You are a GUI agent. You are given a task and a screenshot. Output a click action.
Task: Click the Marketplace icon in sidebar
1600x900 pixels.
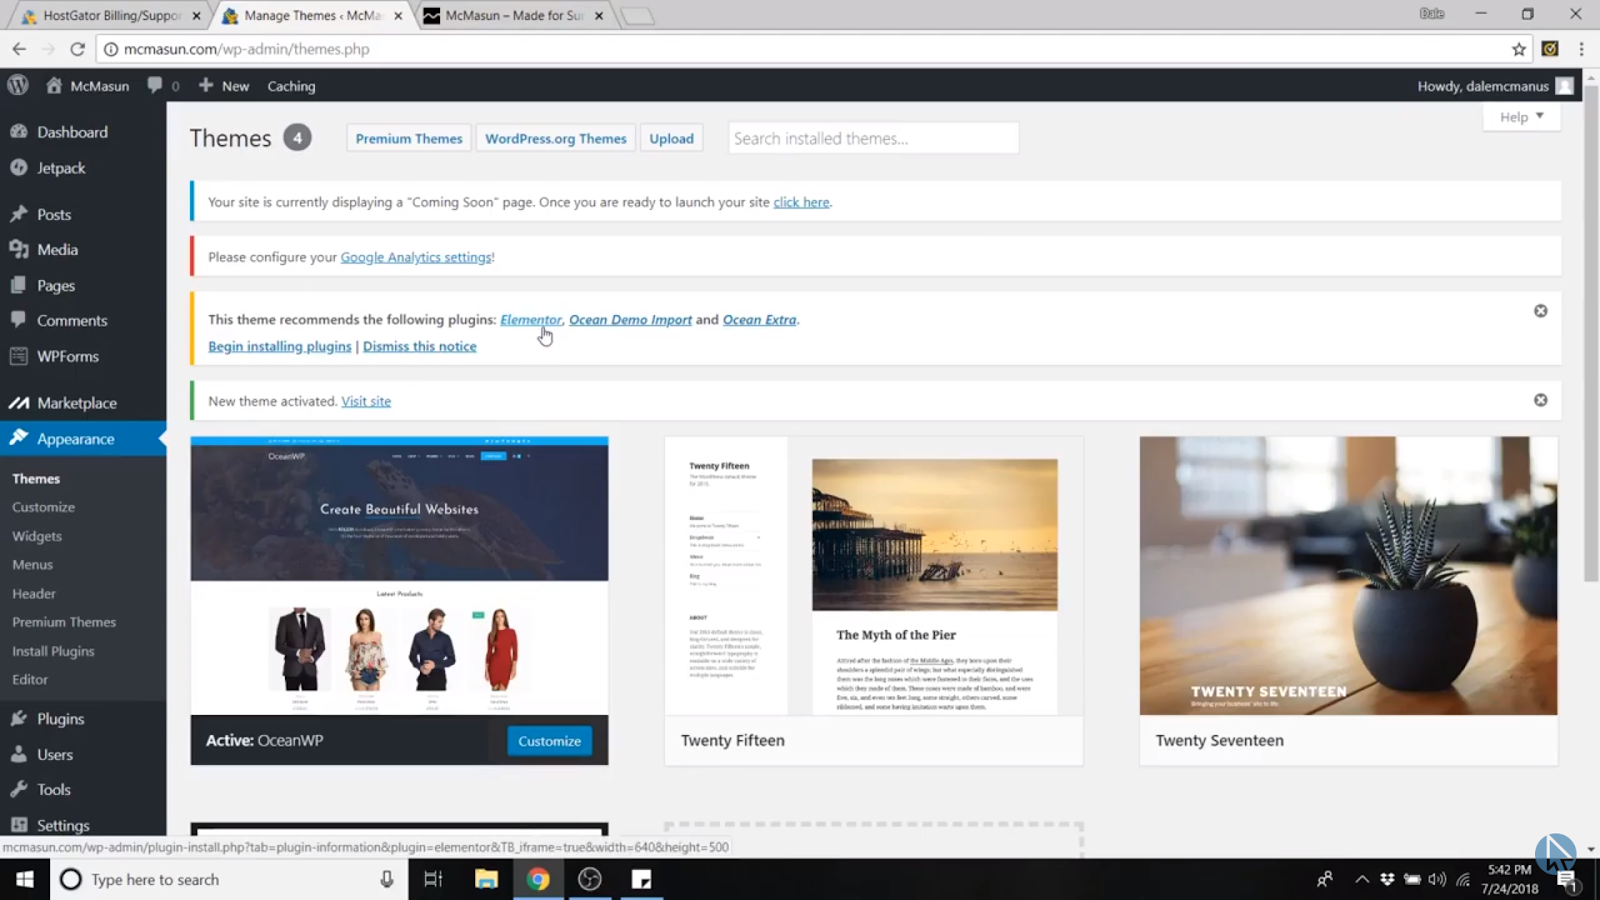coord(19,403)
